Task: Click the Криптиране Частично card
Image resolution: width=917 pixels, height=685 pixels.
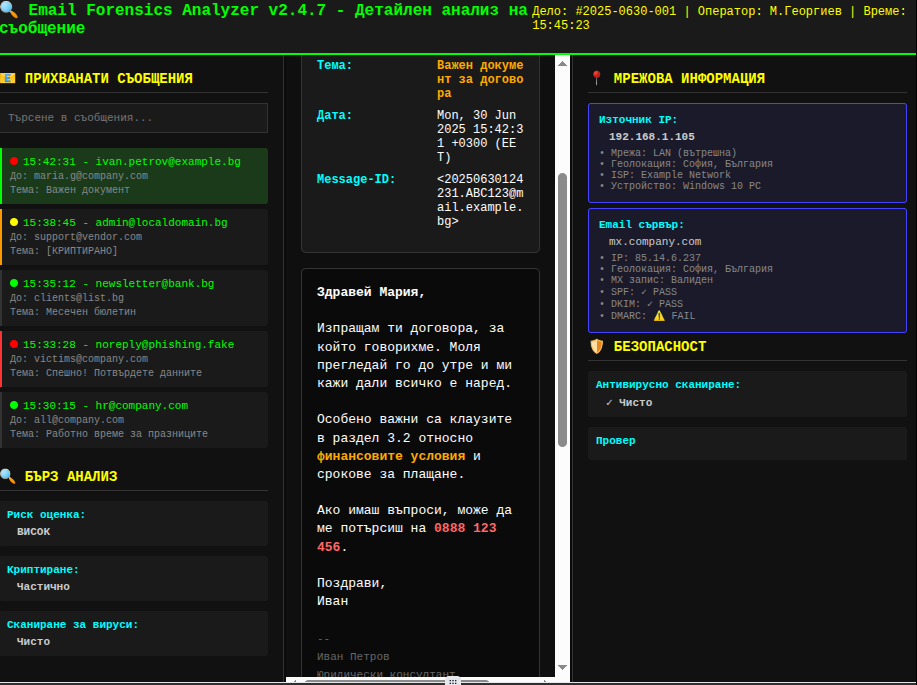Action: click(134, 578)
